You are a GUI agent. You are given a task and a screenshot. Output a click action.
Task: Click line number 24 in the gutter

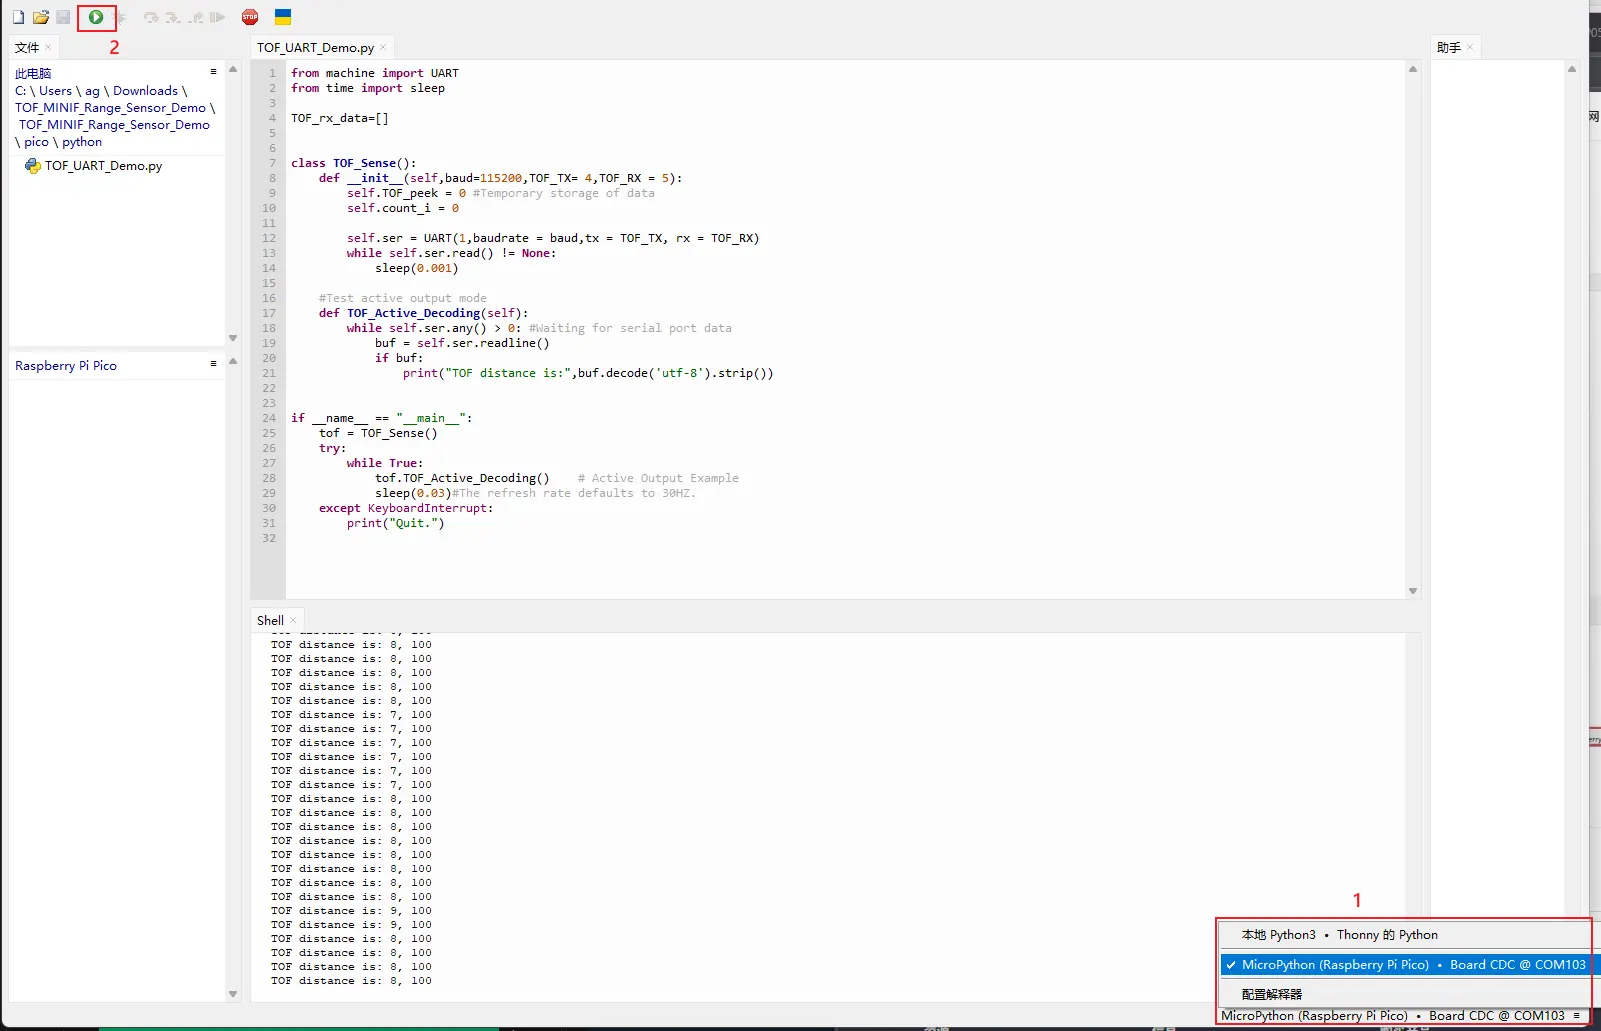[269, 418]
